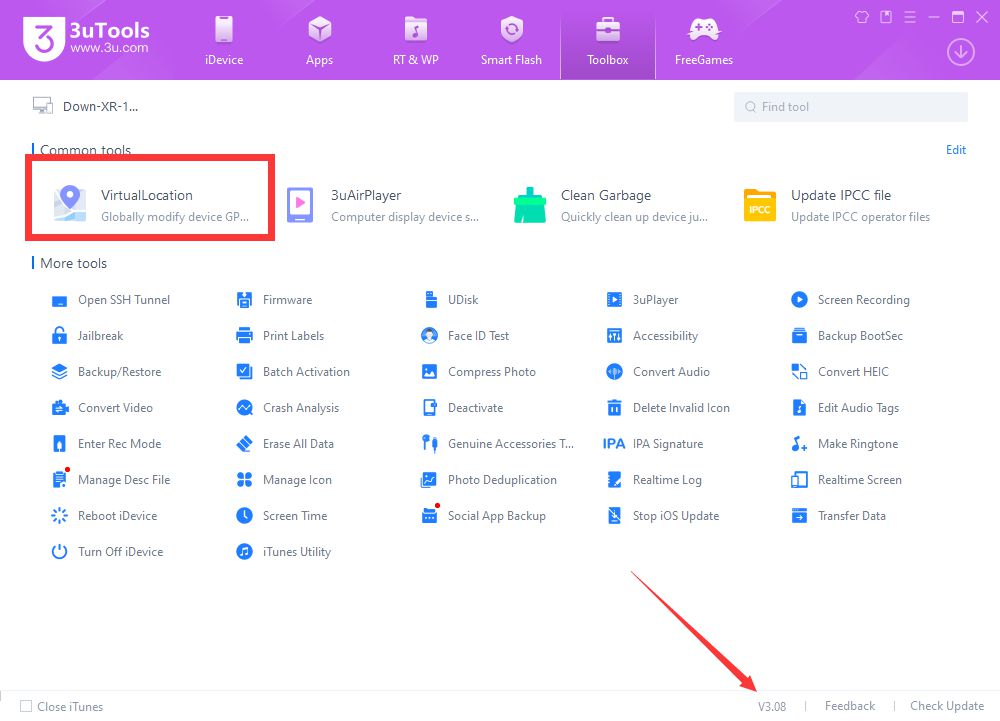The height and width of the screenshot is (721, 1000).
Task: Click the V3.08 version label
Action: (772, 706)
